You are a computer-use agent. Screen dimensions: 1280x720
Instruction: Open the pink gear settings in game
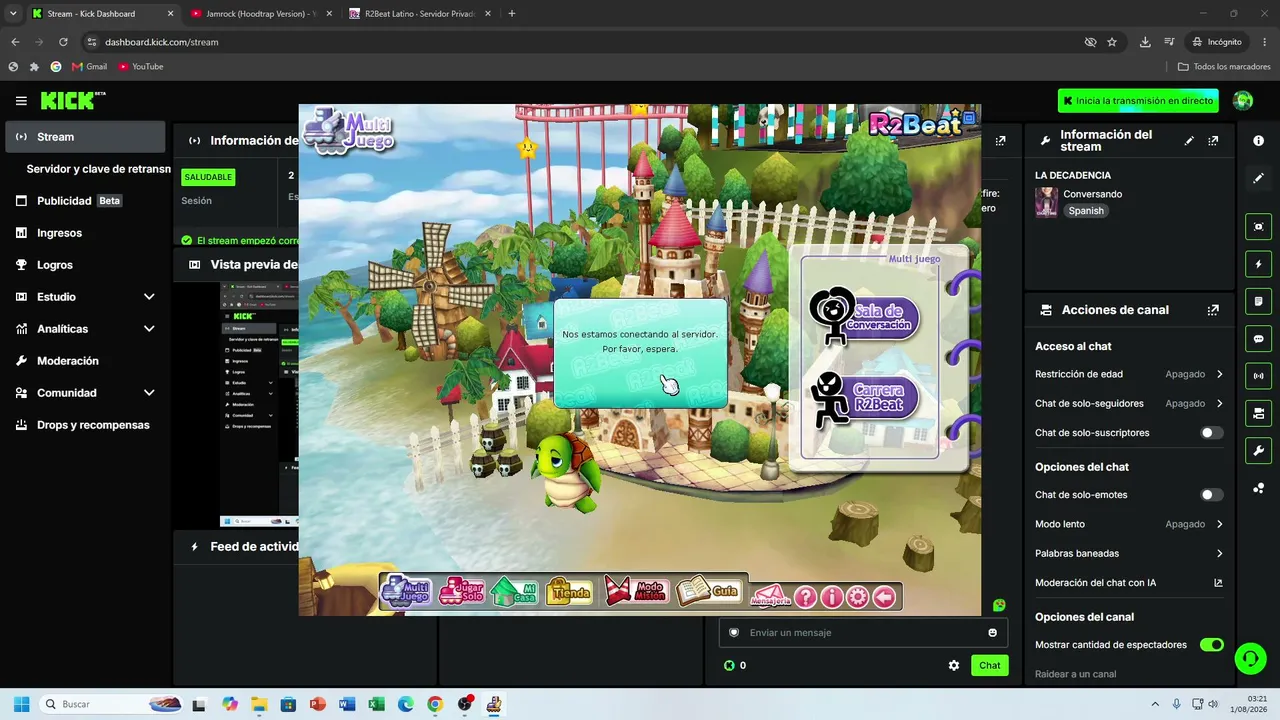click(858, 597)
